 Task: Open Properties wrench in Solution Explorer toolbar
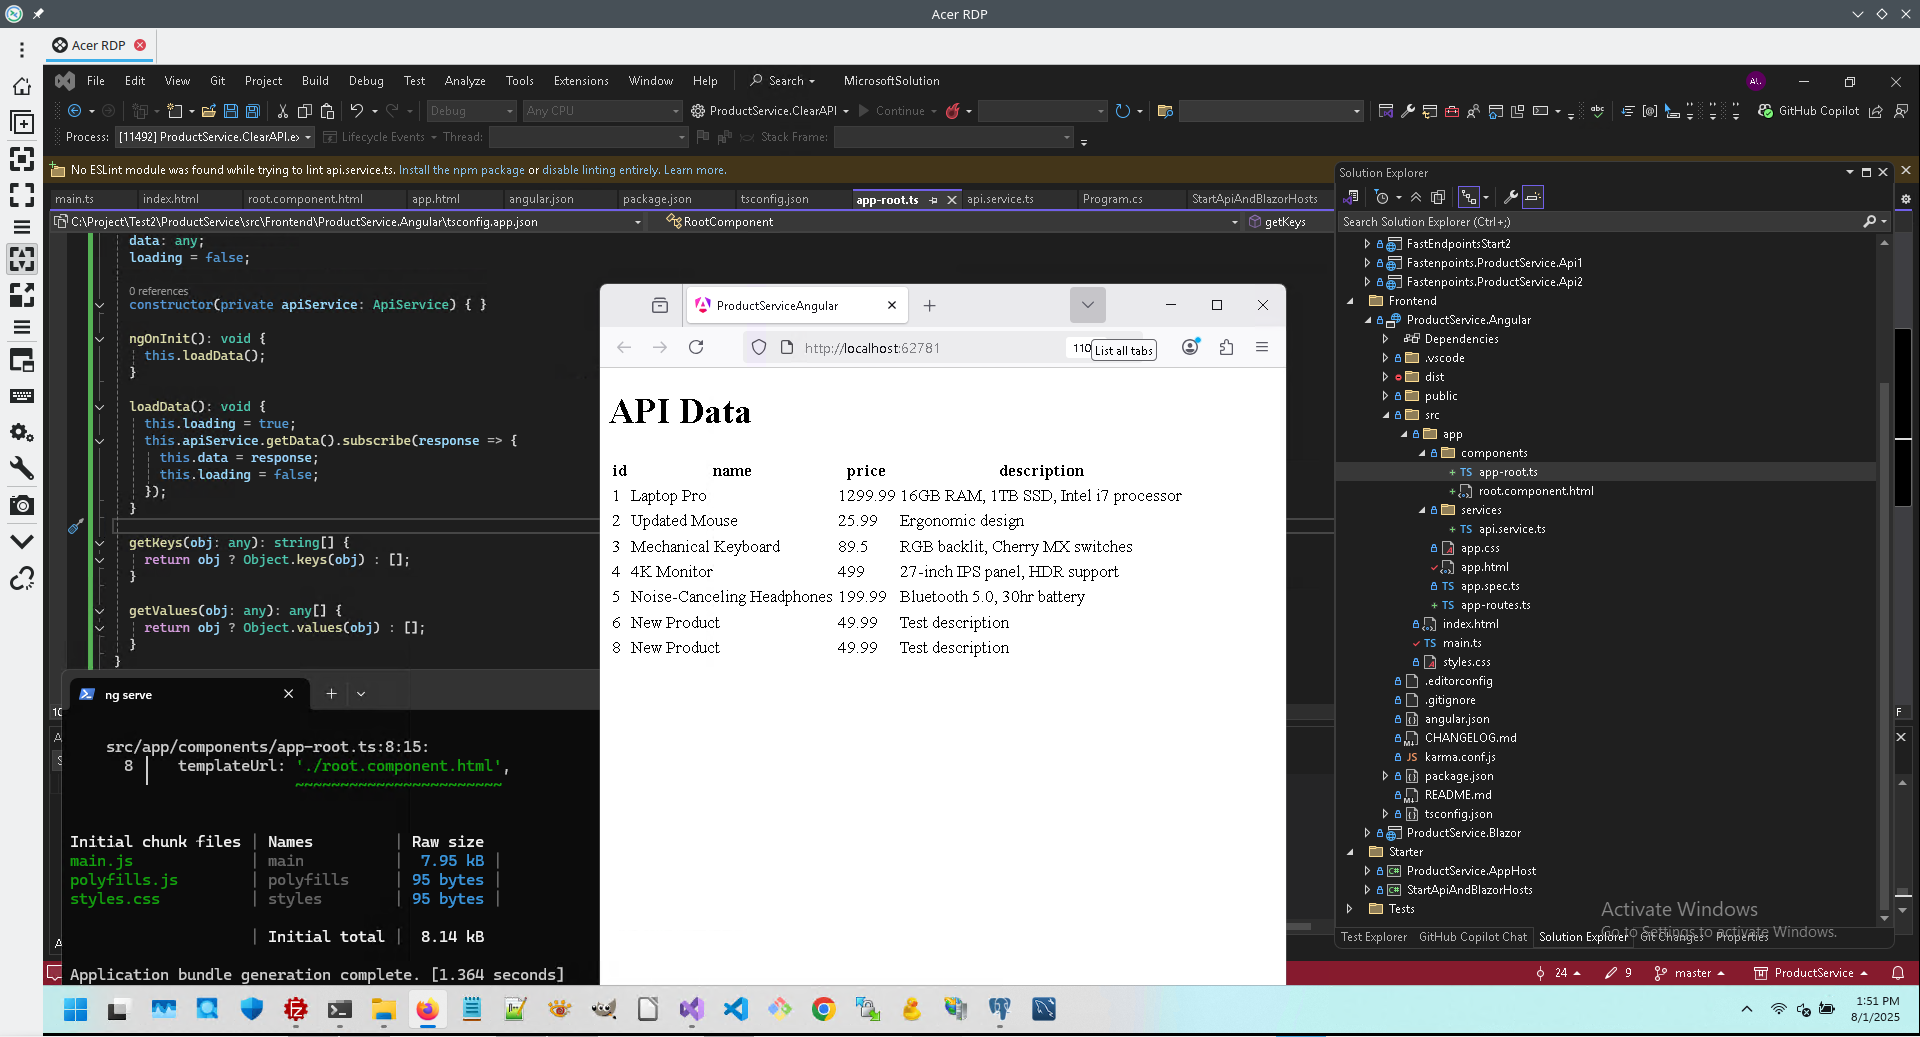1511,197
